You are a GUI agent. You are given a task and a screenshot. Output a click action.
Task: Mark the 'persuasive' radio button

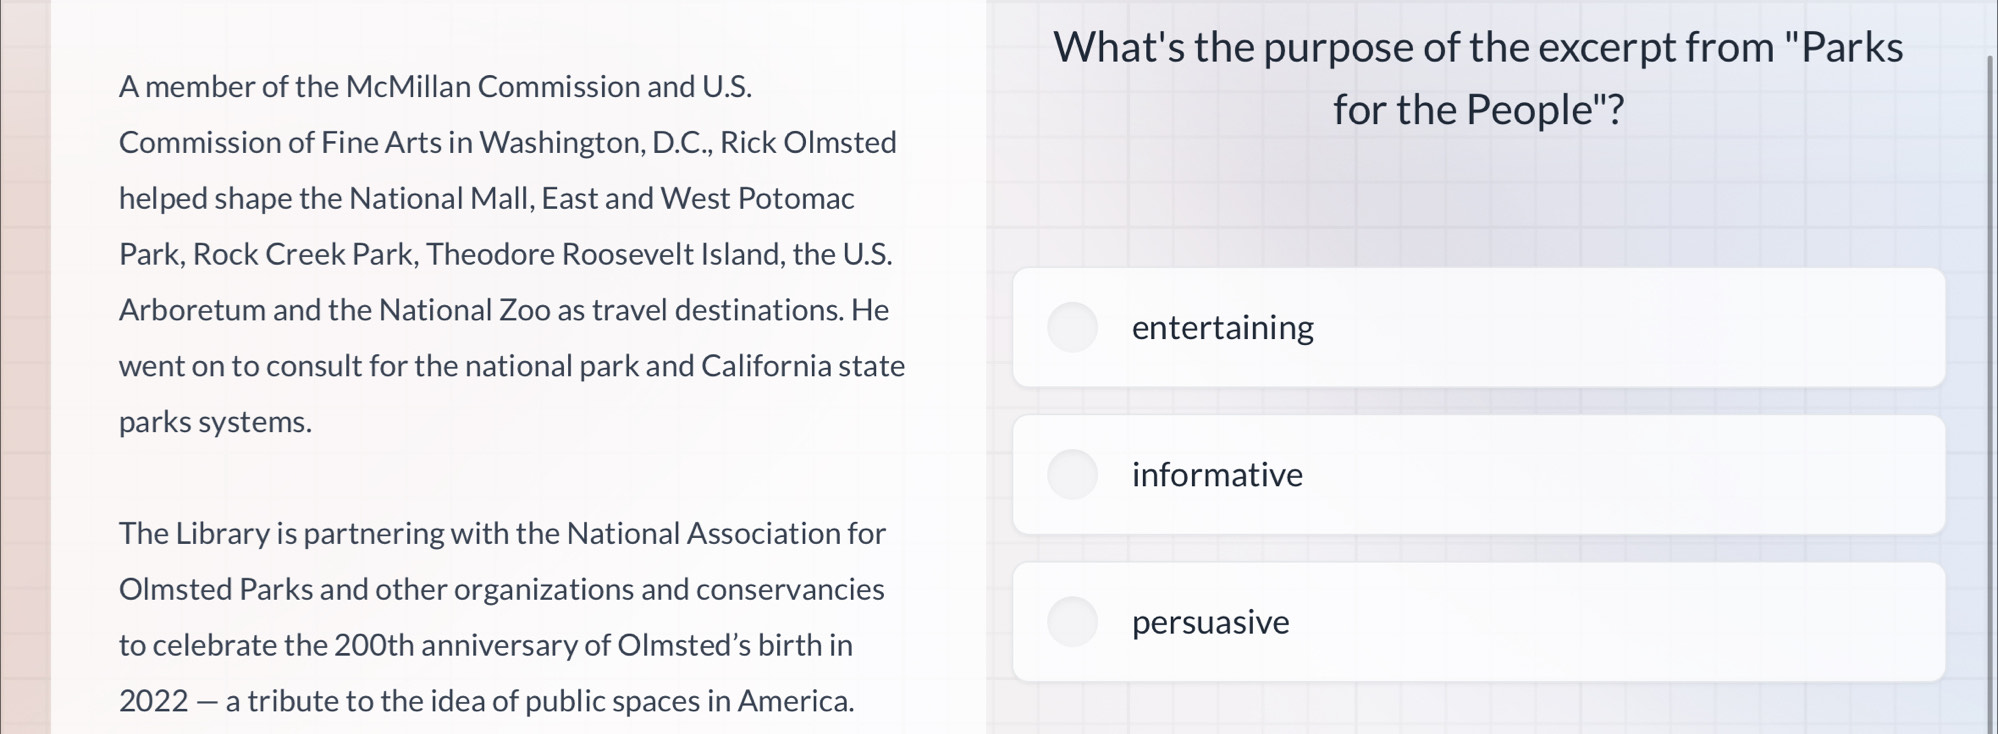1072,621
